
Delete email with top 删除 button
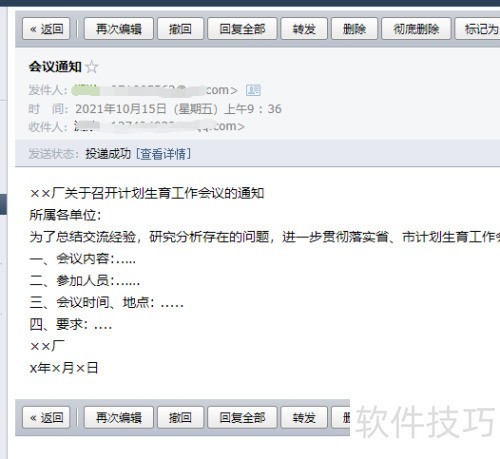pos(354,29)
